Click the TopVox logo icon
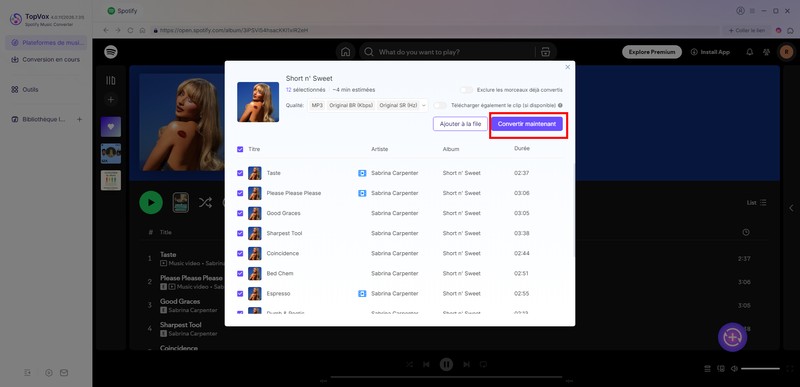 point(16,19)
